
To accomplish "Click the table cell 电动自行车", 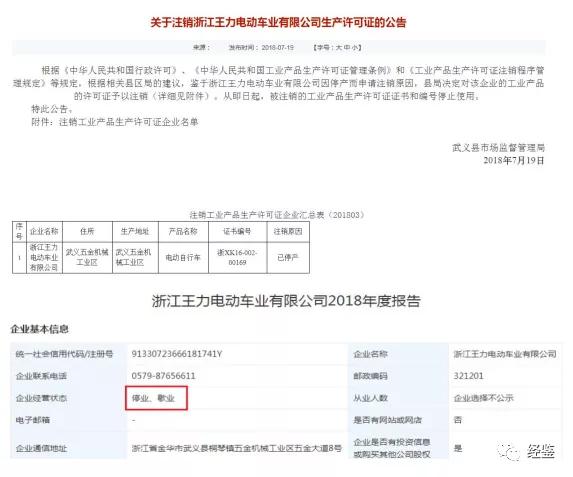I will click(183, 258).
